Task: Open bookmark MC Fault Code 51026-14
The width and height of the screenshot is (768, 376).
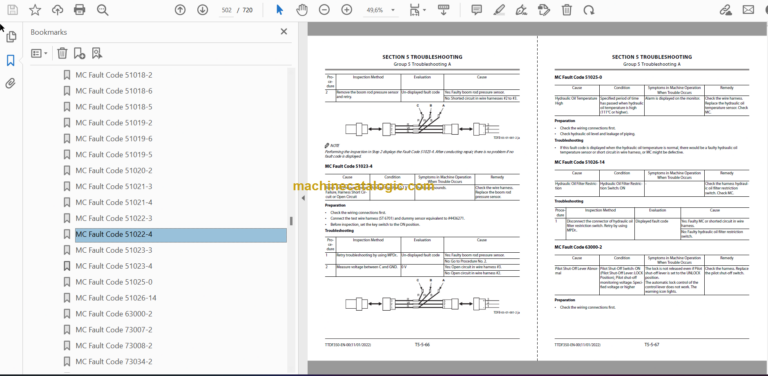Action: click(x=116, y=298)
